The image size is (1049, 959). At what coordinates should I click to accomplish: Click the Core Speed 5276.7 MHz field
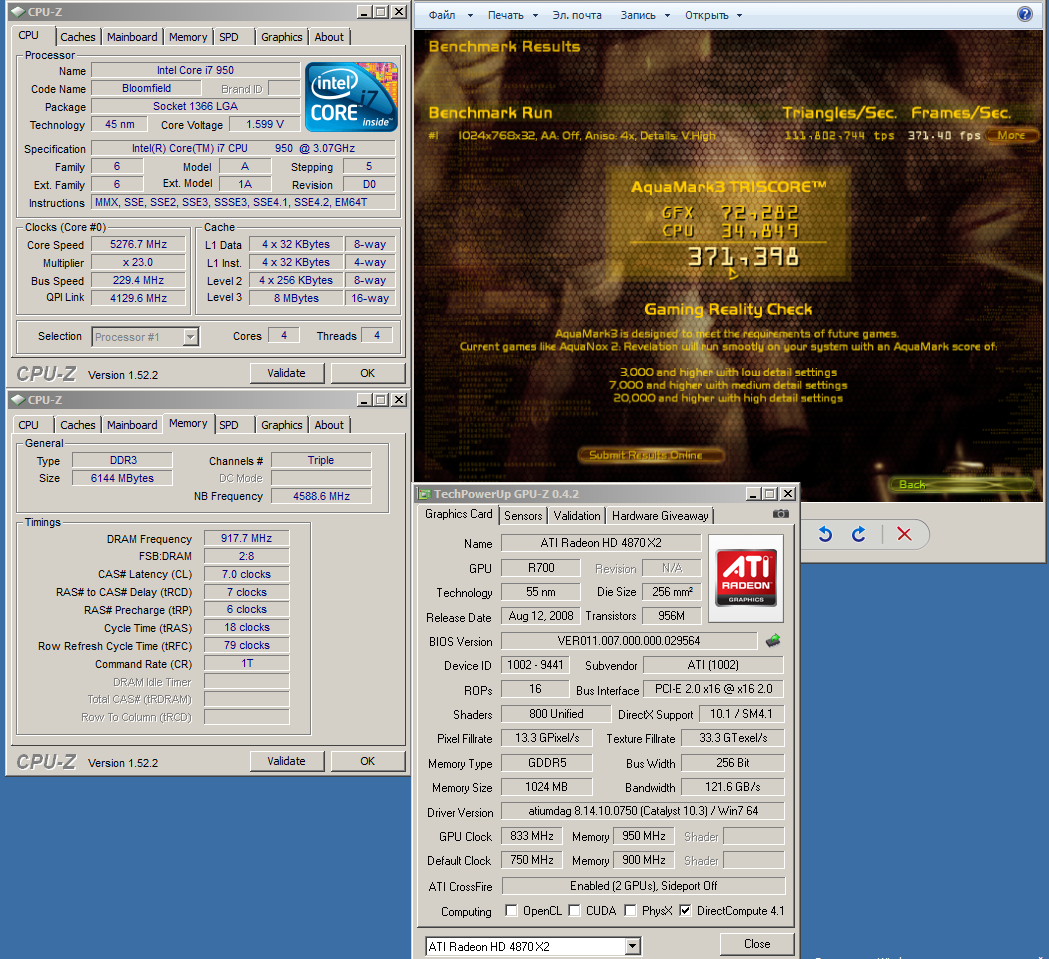point(138,244)
